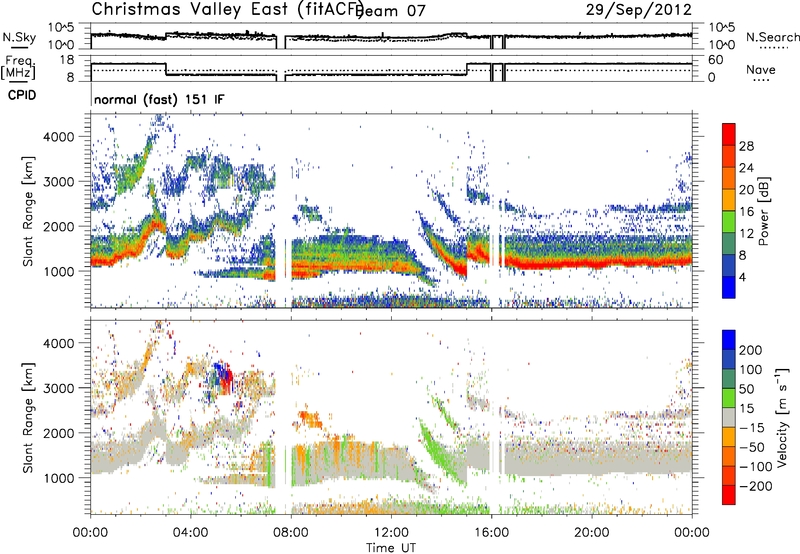The image size is (800, 554).
Task: Click the 'N.Search' legend label
Action: point(773,37)
